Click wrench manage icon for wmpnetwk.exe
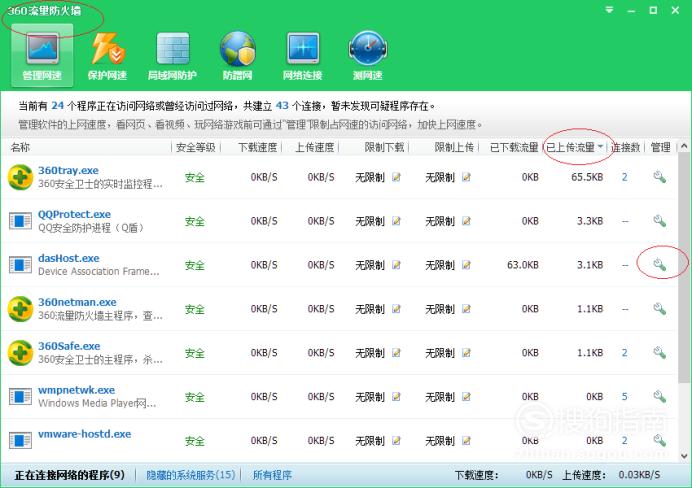Viewport: 692px width, 488px height. point(659,396)
